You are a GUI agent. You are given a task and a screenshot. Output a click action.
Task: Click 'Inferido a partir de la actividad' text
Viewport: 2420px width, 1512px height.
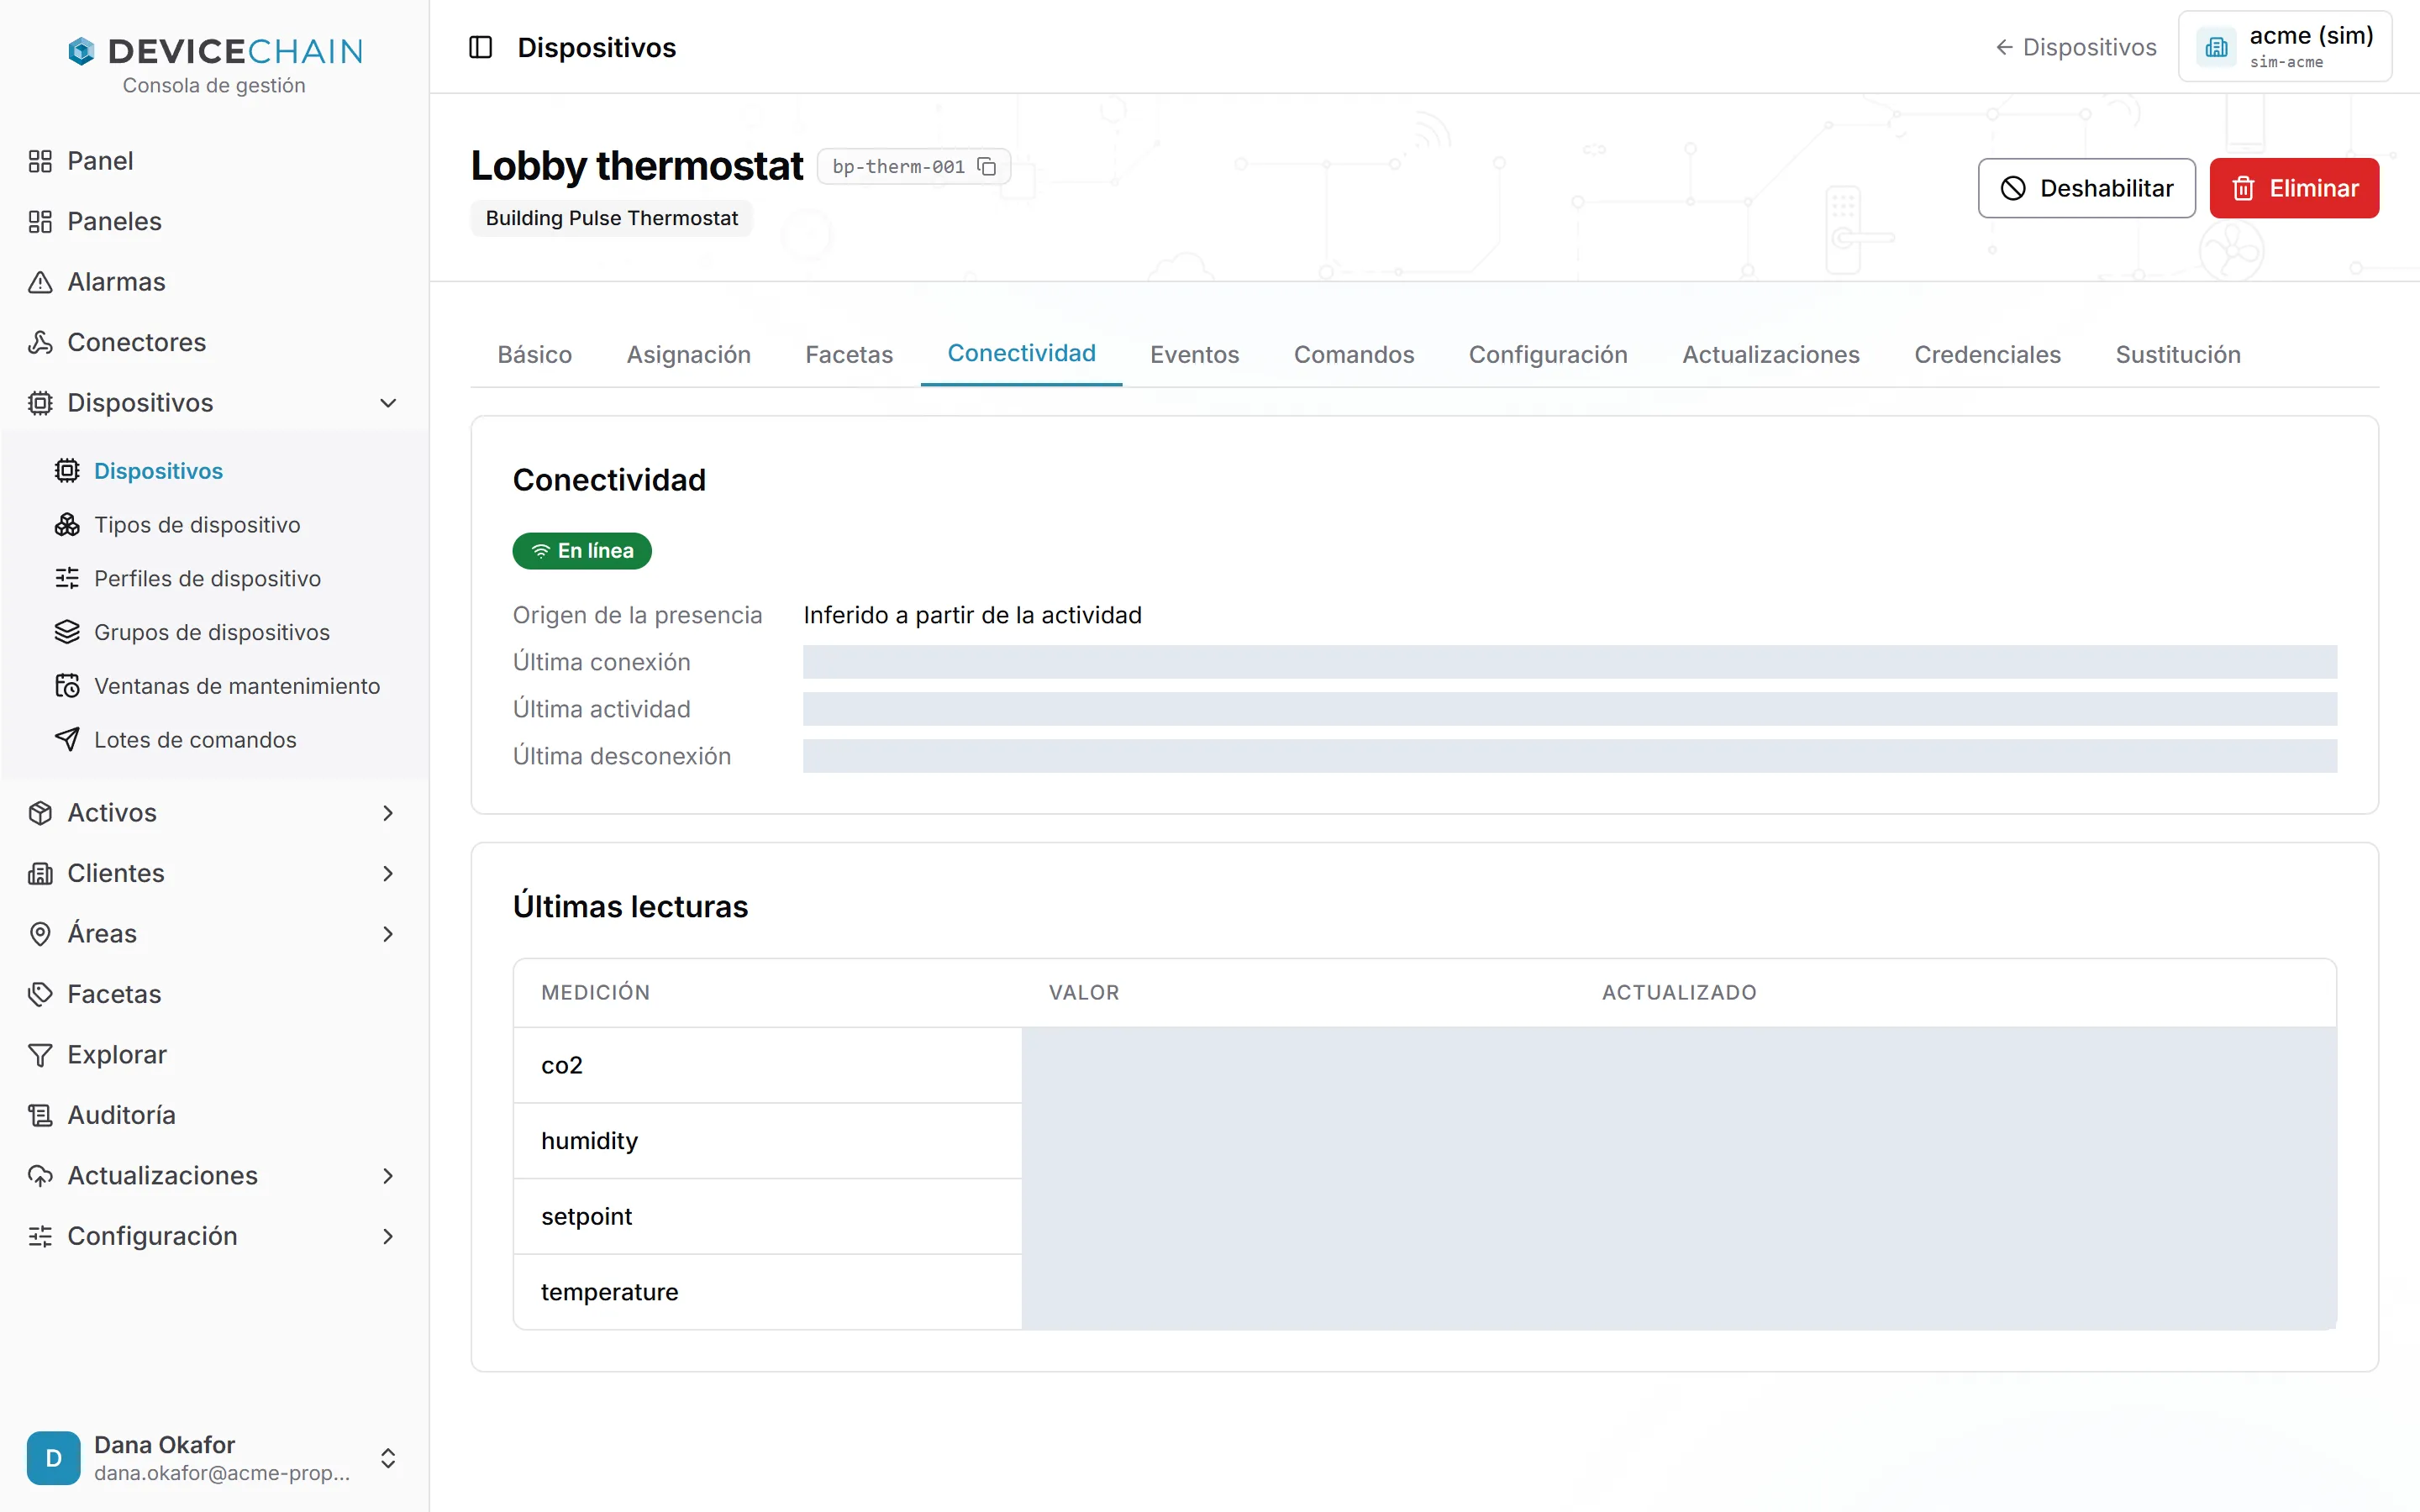972,615
